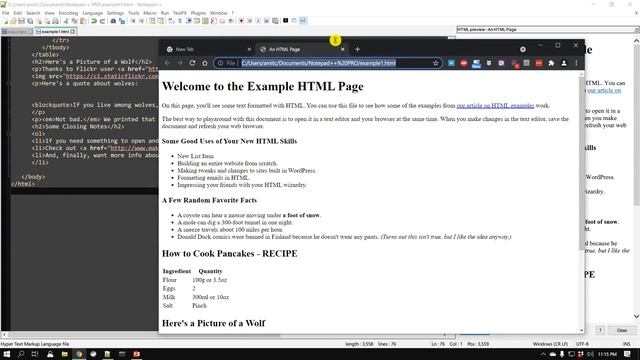Click the highlighted HTML preview toolbar icon
Viewport: 640px width, 360px height.
[x=303, y=20]
